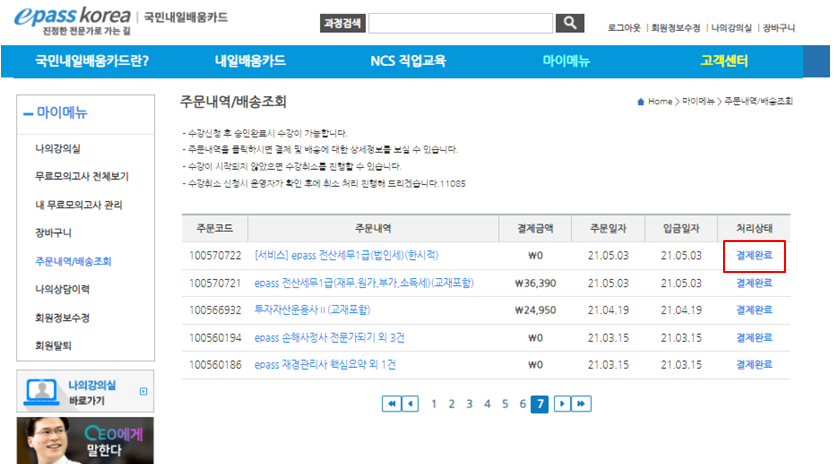Go to next page arrow
This screenshot has height=464, width=834.
click(x=562, y=404)
